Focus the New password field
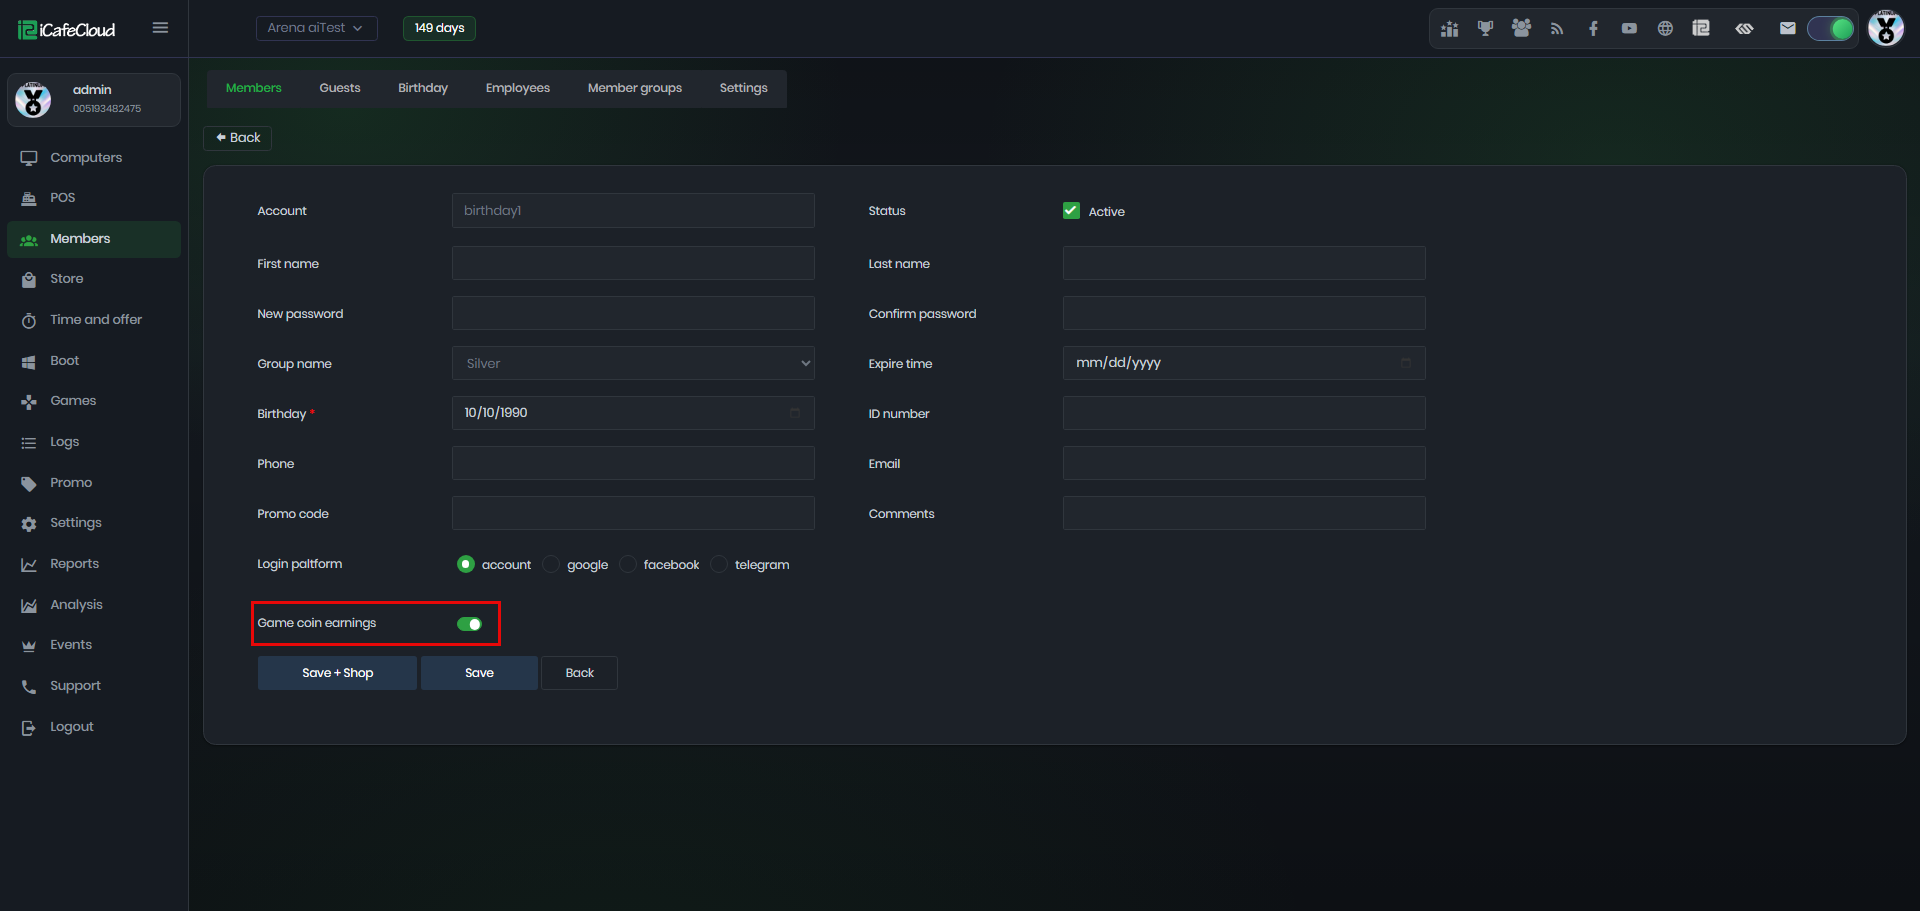1920x911 pixels. [633, 313]
